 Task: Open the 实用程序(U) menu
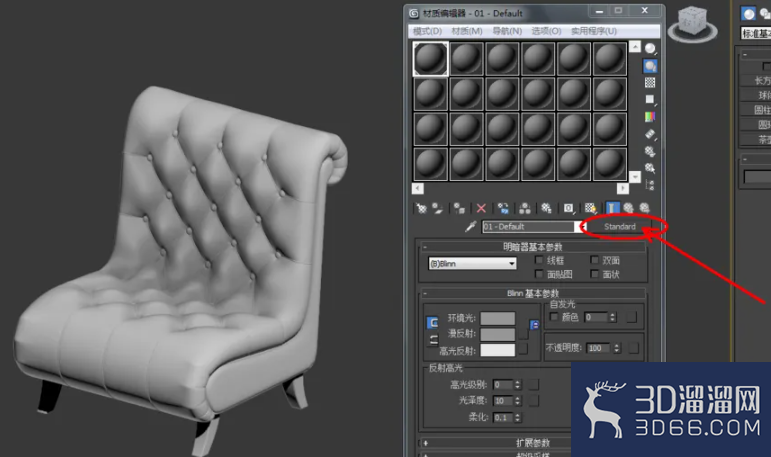[x=593, y=31]
